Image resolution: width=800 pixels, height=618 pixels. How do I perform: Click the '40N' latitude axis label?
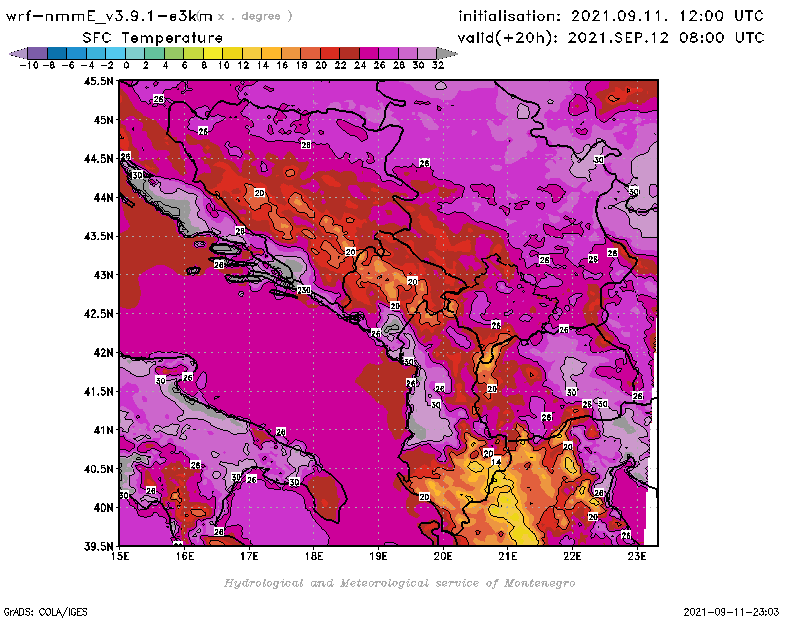tap(103, 507)
